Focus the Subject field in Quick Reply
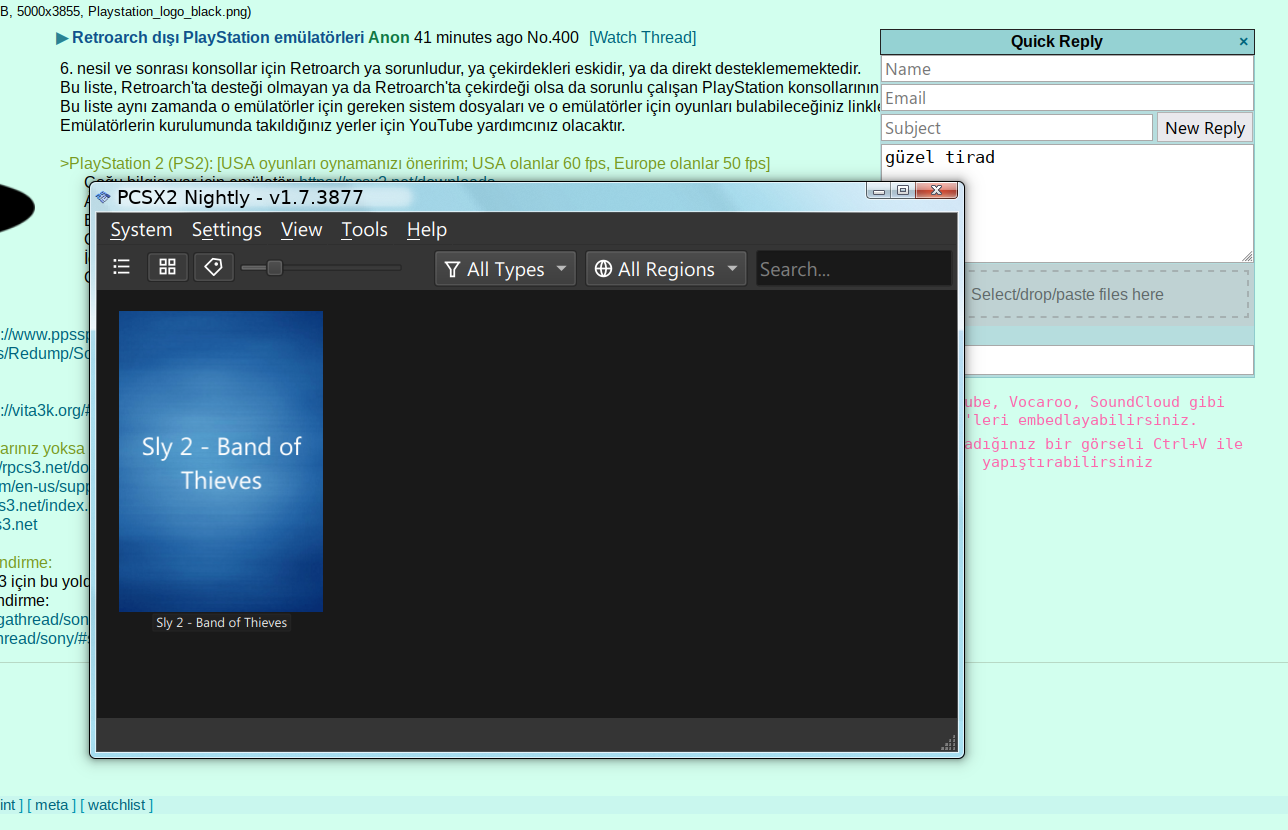Screen dimensions: 1288x830 [x=1017, y=128]
